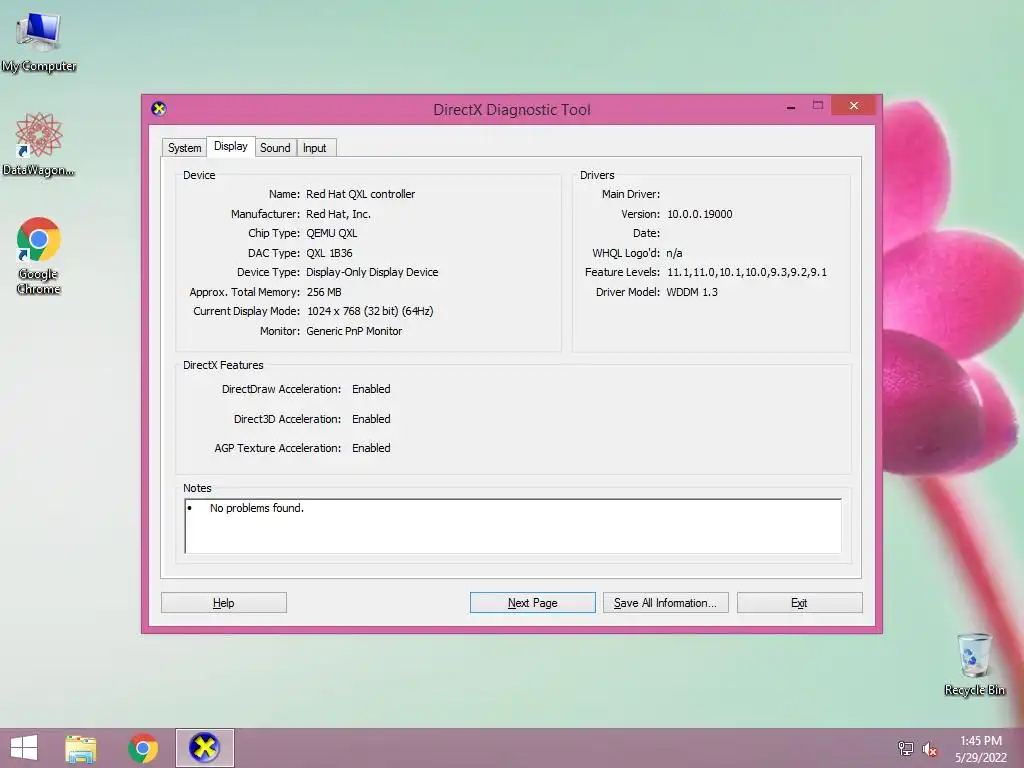1024x768 pixels.
Task: Click the 'WDDM 1.3' driver model value
Action: (x=692, y=292)
